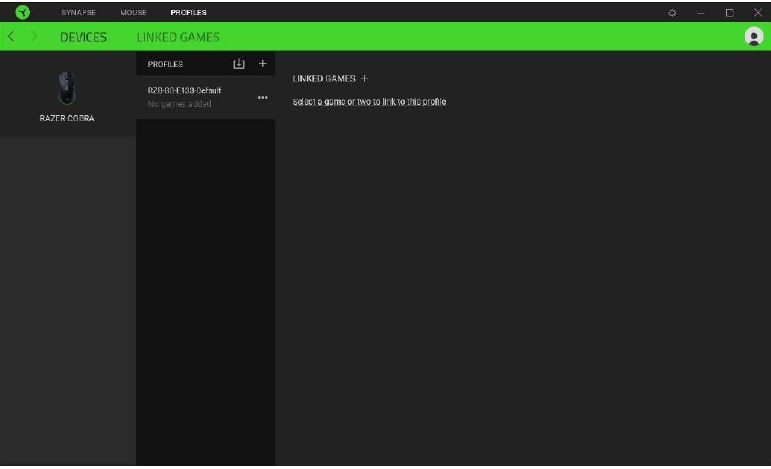Viewport: 771px width, 469px height.
Task: Switch to the Mouse tab
Action: [133, 12]
